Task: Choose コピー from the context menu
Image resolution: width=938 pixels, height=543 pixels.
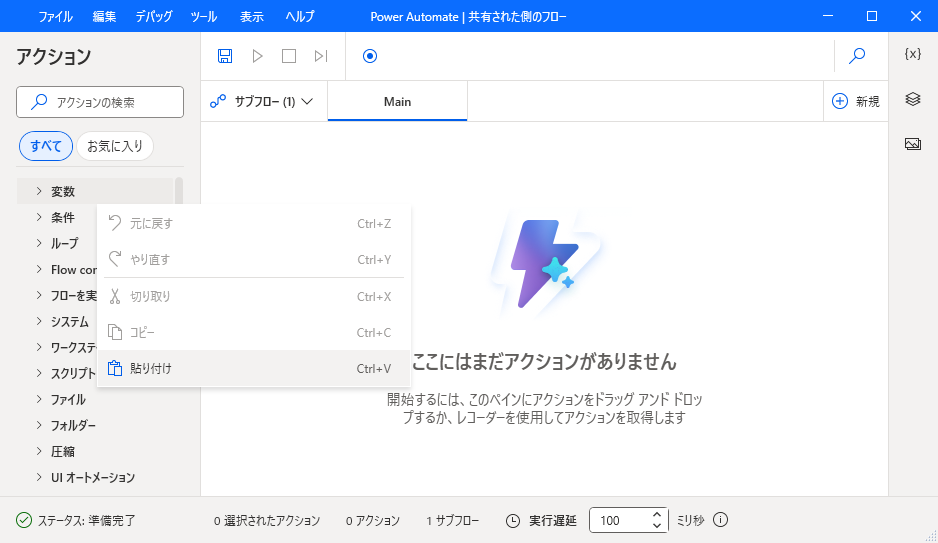Action: [254, 332]
